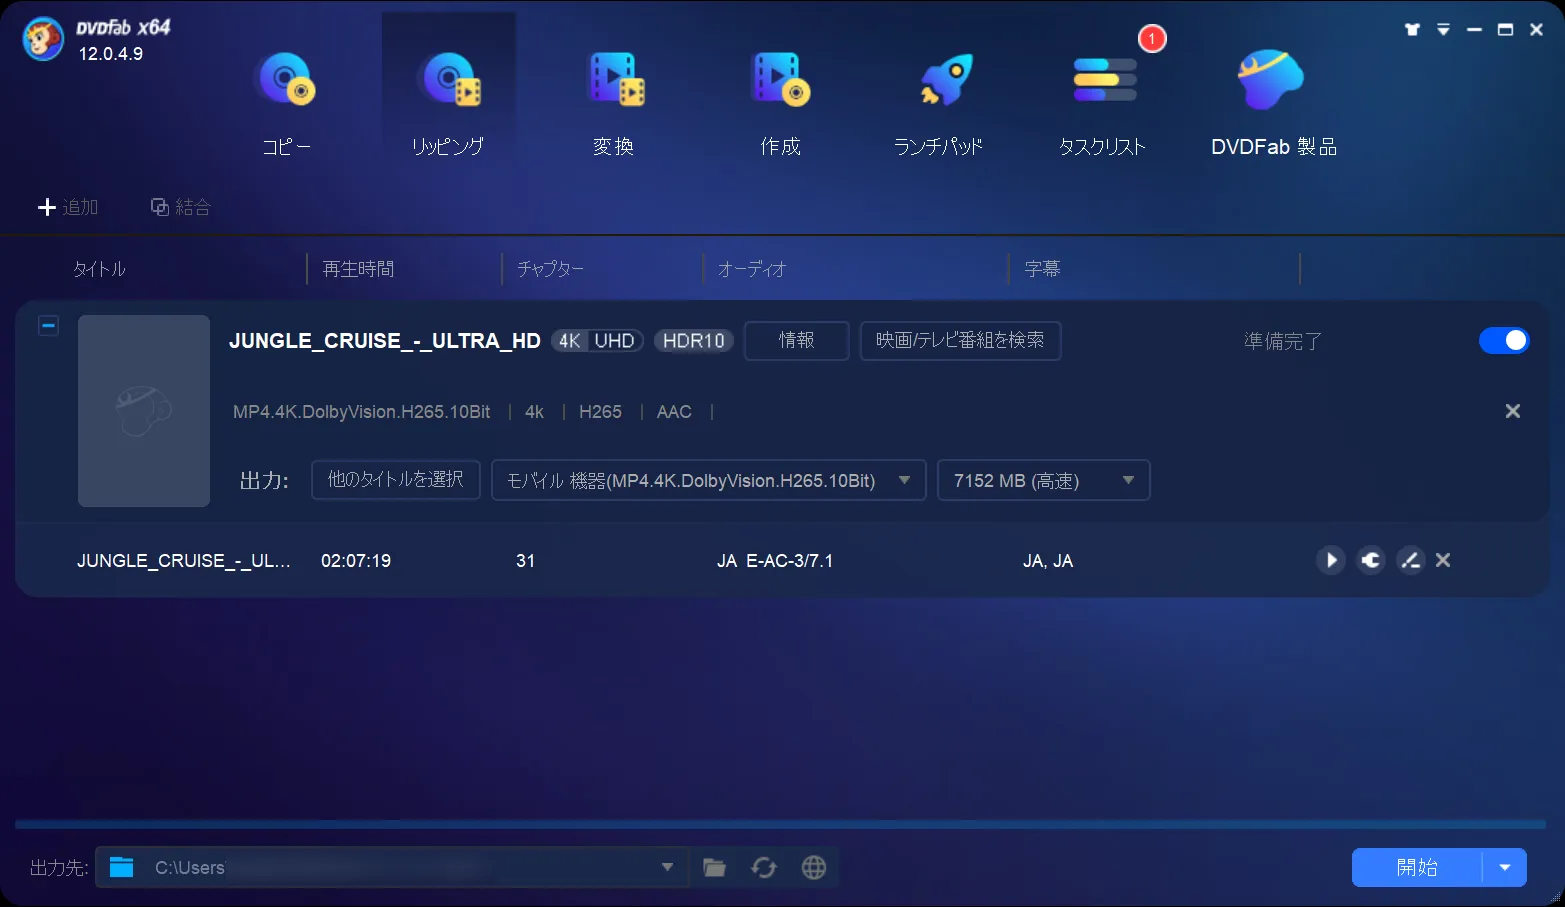Open DVDFab products page
The image size is (1565, 907).
[x=1273, y=105]
